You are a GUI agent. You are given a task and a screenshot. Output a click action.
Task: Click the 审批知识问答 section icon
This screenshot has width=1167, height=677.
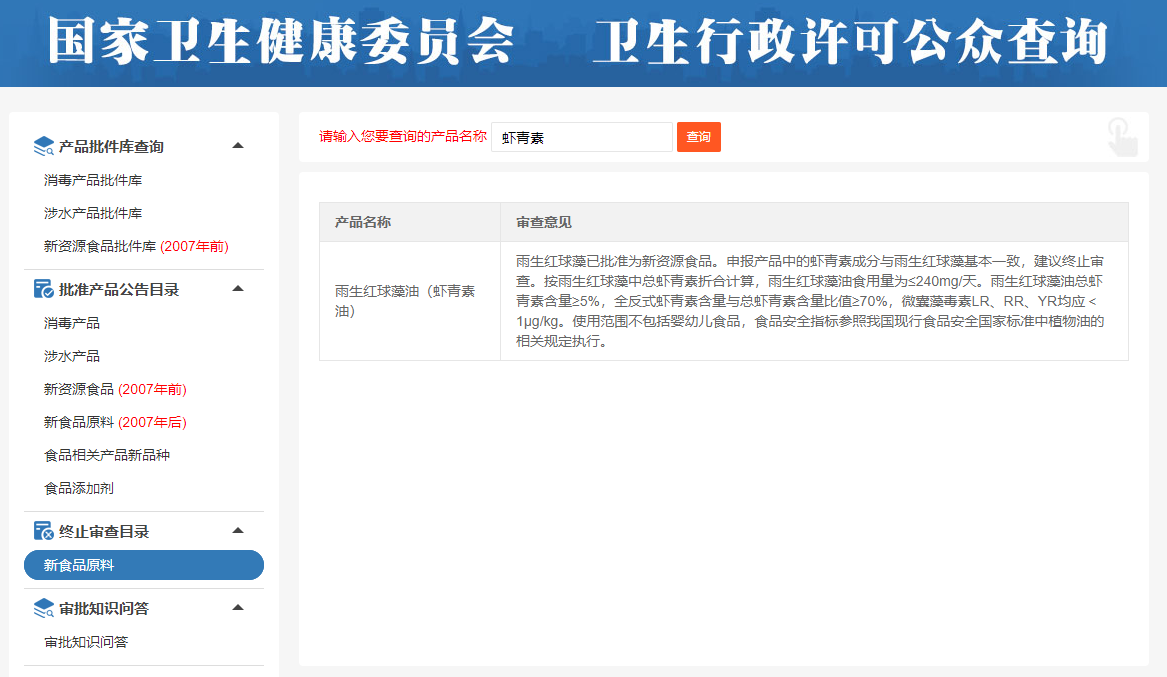(44, 609)
